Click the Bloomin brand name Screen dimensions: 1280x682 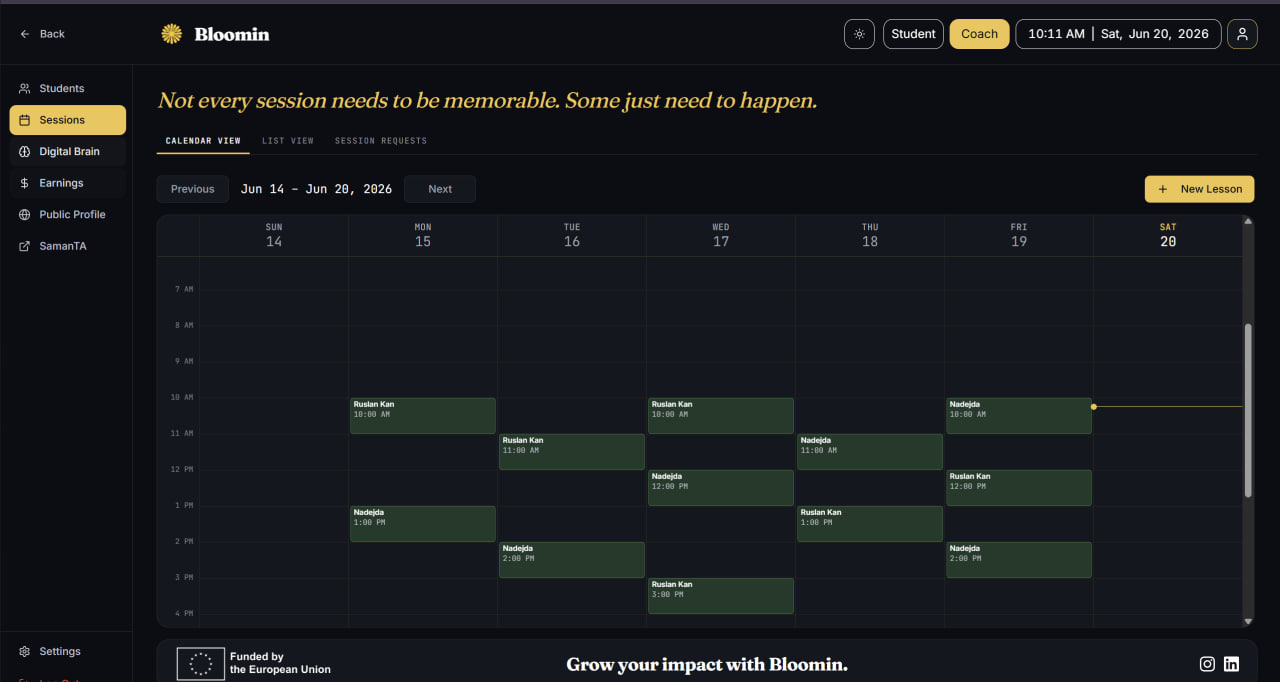[x=232, y=34]
